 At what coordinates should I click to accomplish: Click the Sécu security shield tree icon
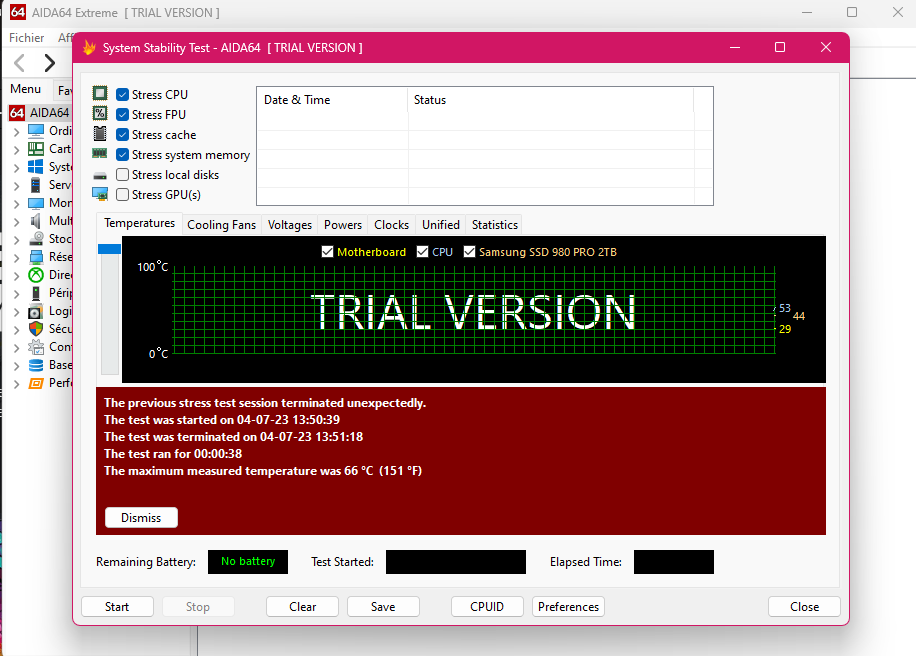point(36,329)
